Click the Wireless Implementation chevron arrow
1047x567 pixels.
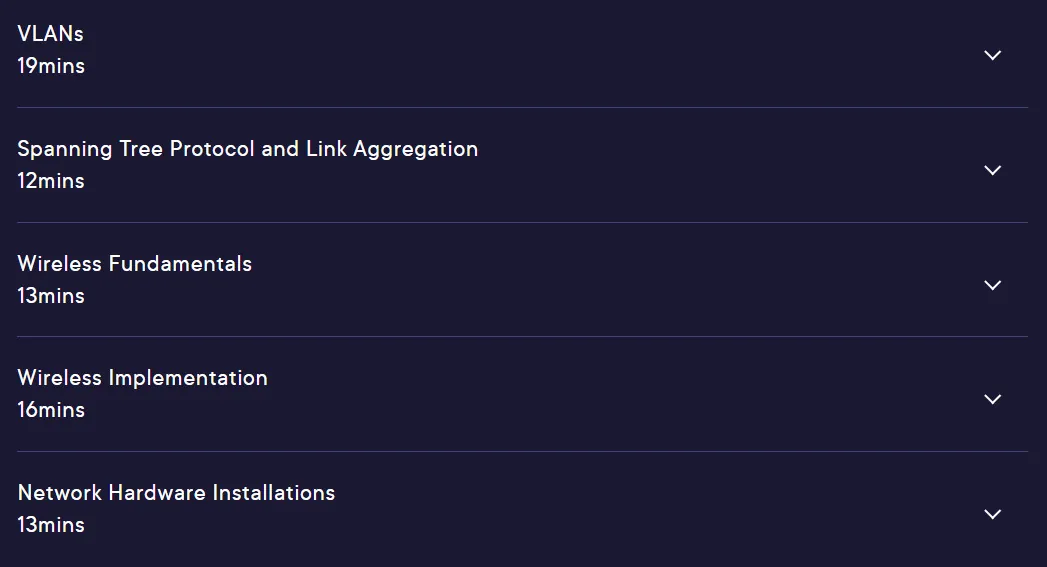[x=992, y=399]
